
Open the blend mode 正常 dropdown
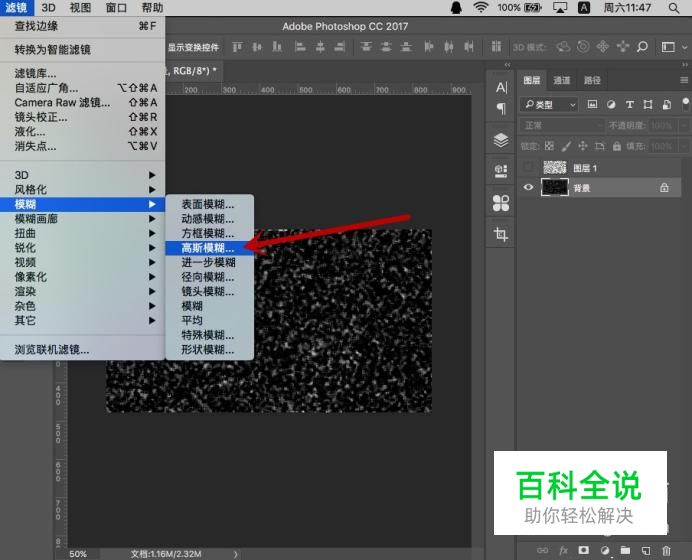tap(562, 126)
